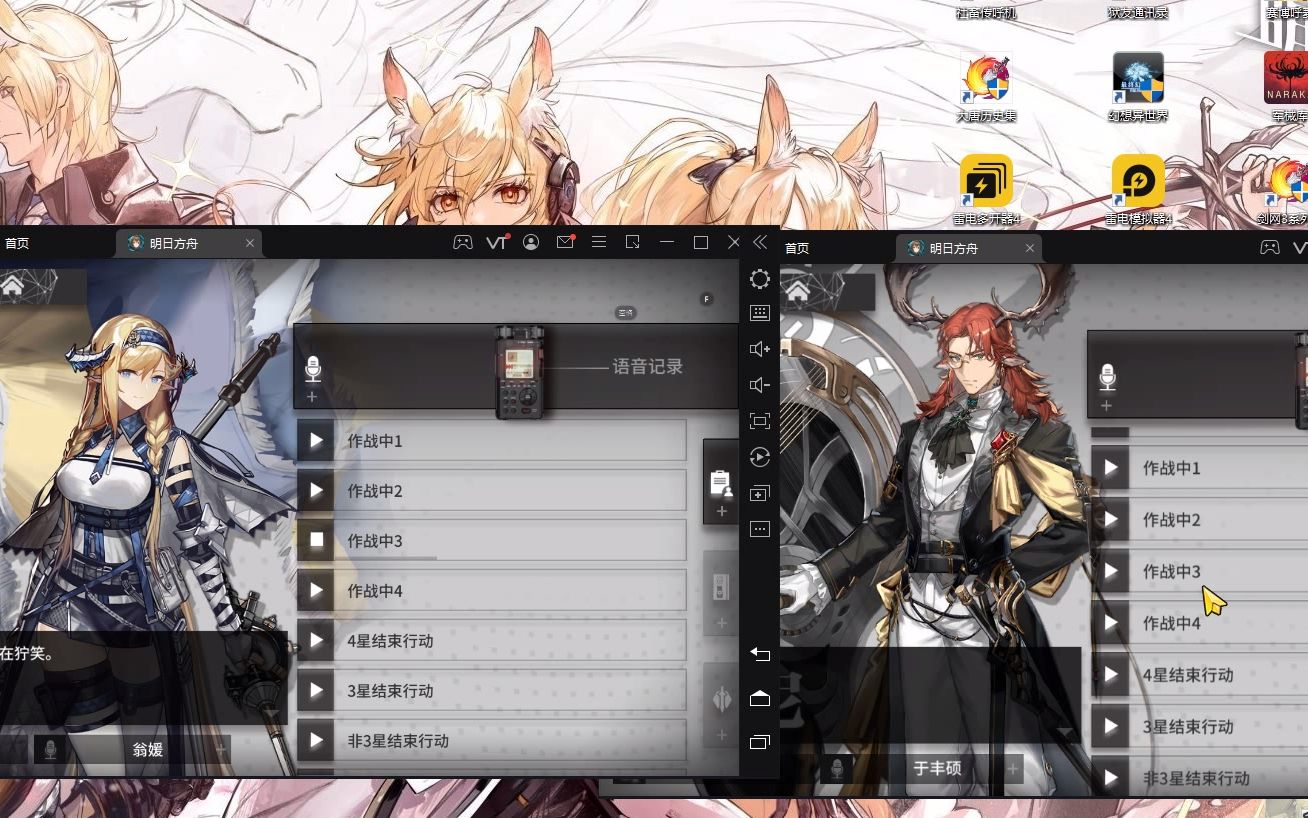This screenshot has height=818, width=1308.
Task: Go home via house icon in left game
Action: tap(13, 286)
